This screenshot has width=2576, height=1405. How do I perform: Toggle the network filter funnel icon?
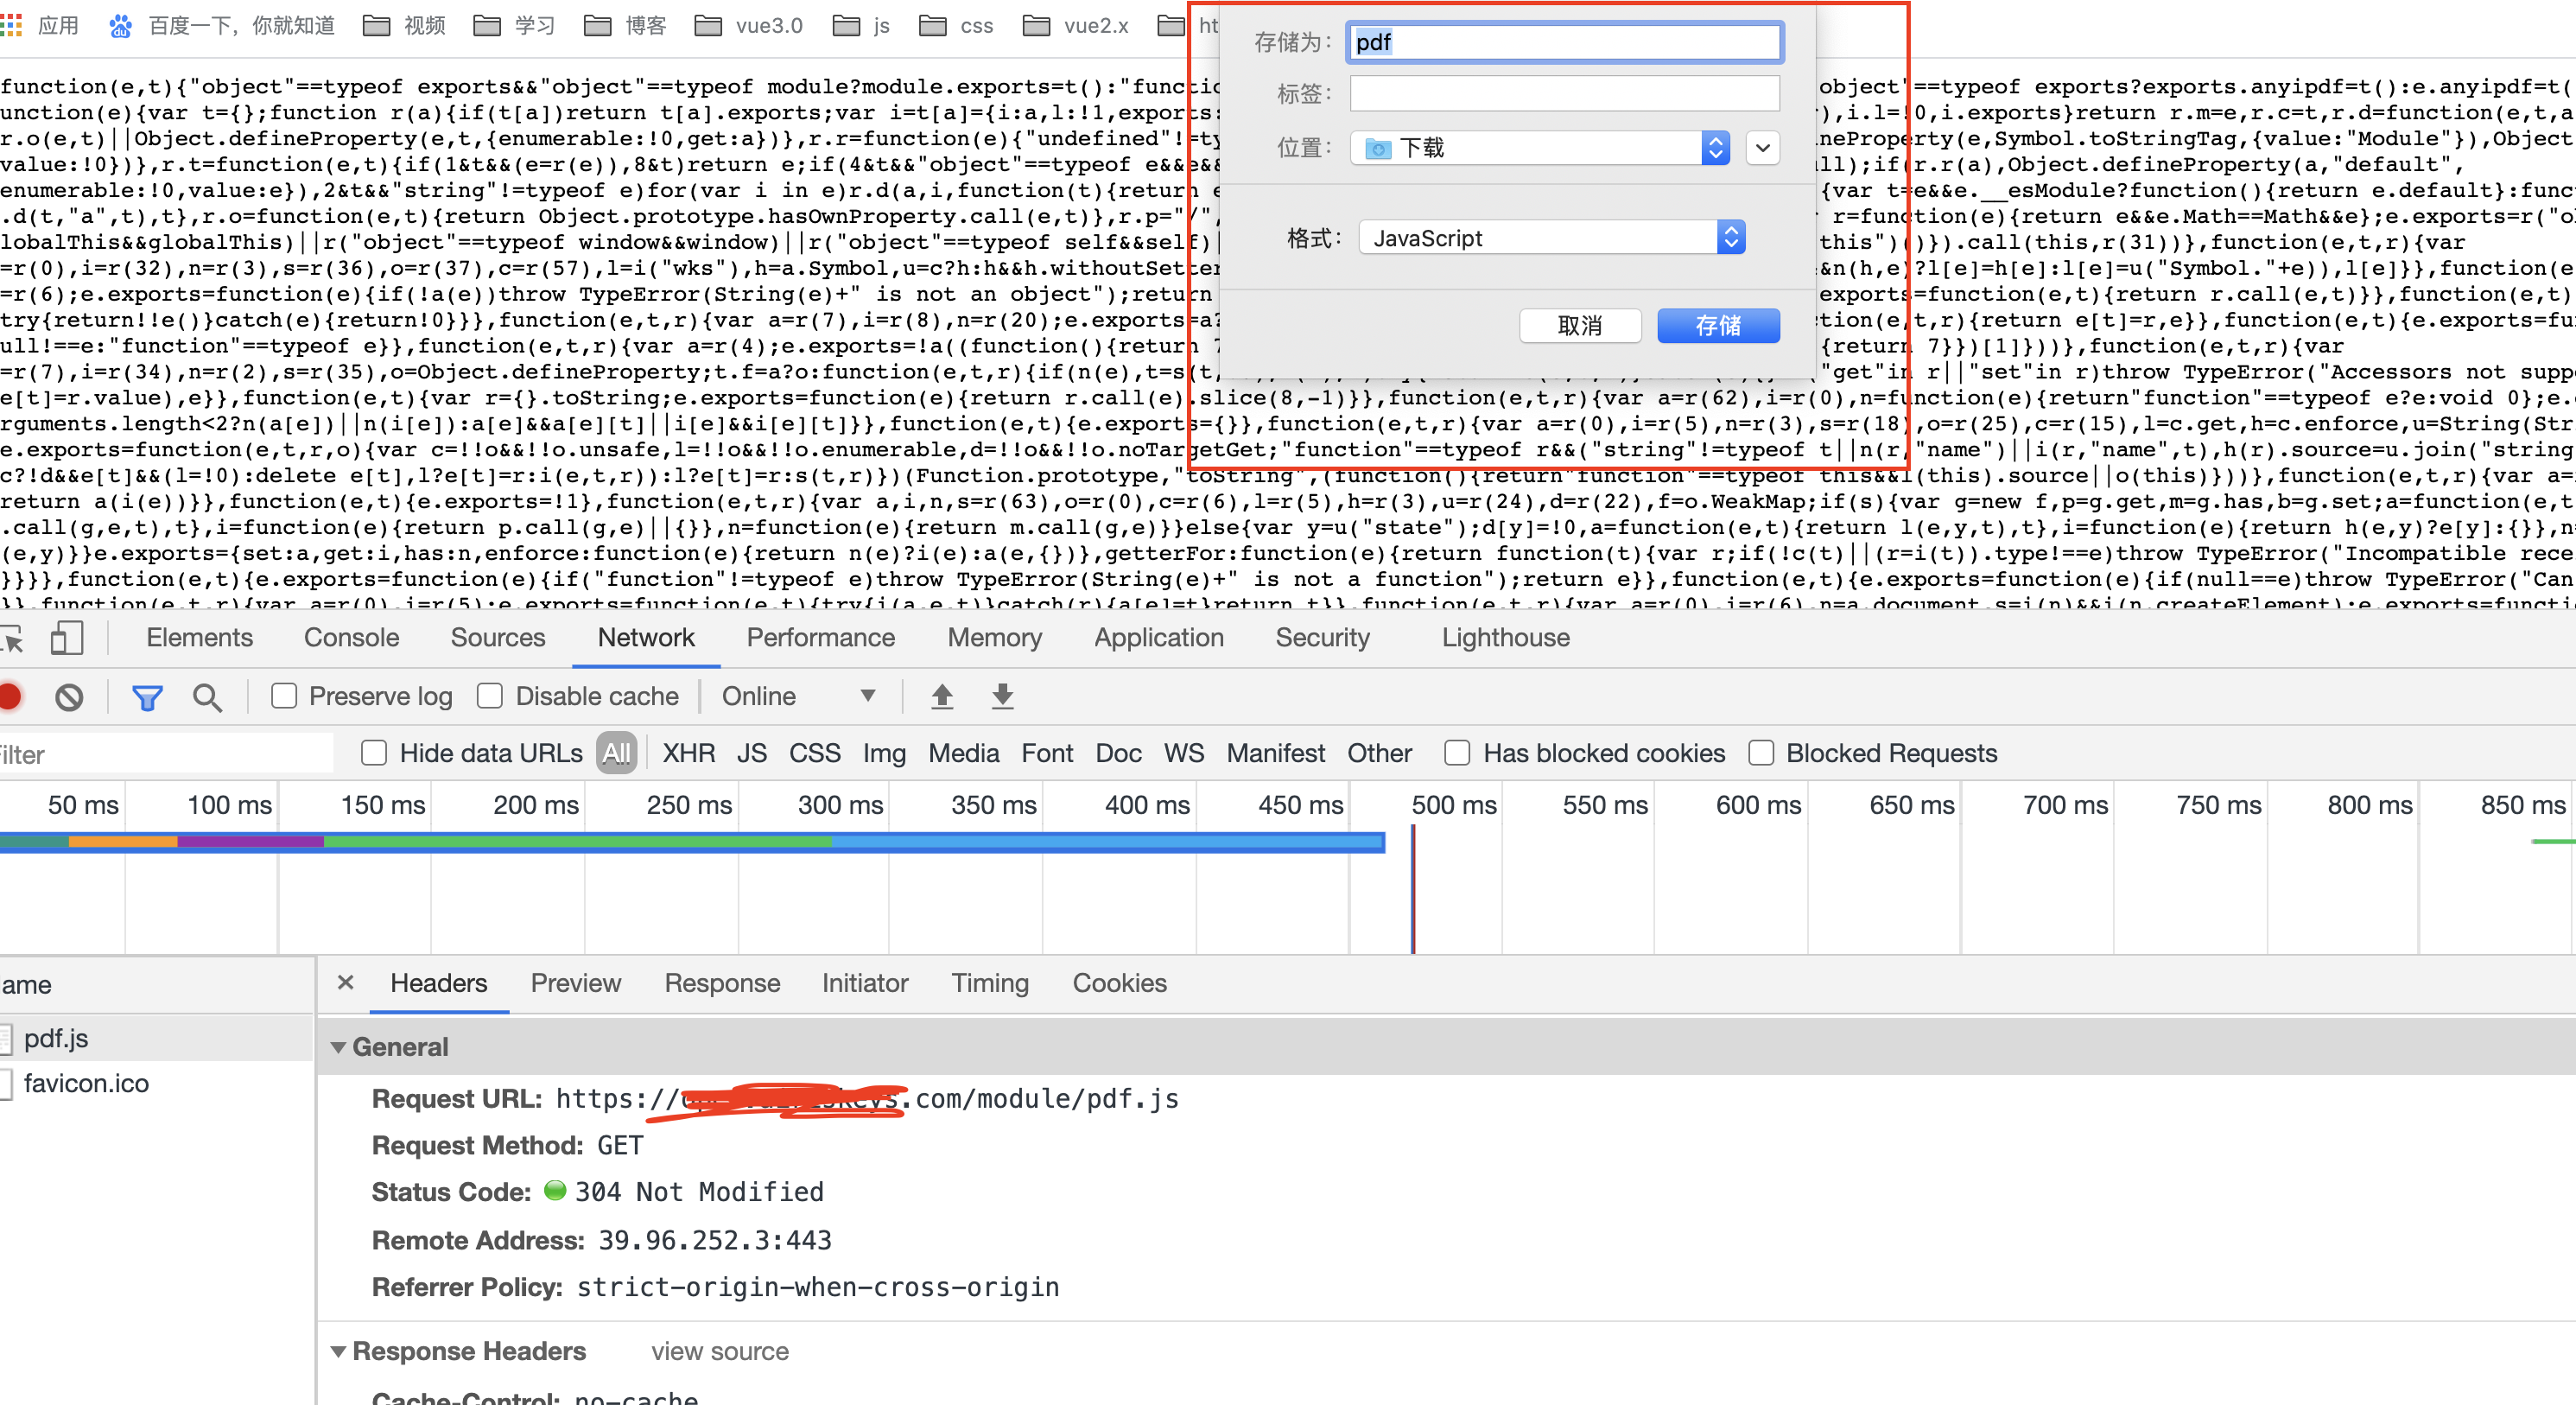coord(147,697)
